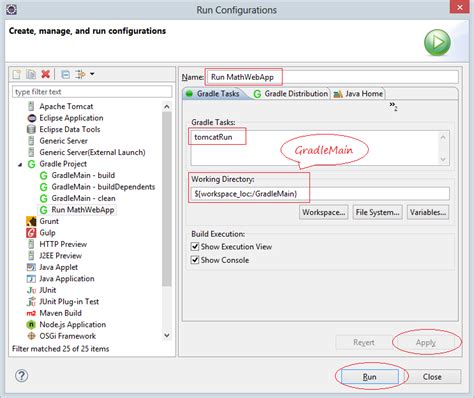Click the Gradle icon next to Run MathWebApp
This screenshot has width=474, height=398.
(x=43, y=210)
